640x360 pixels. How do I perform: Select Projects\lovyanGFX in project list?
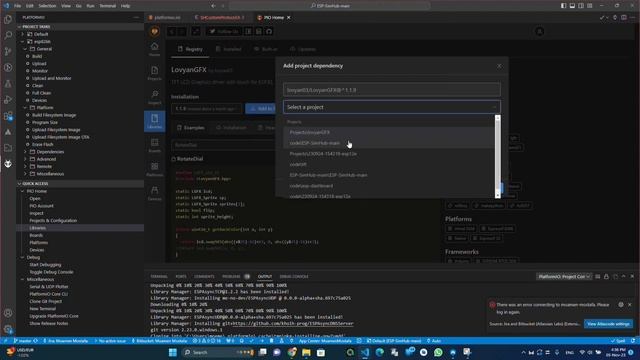310,132
